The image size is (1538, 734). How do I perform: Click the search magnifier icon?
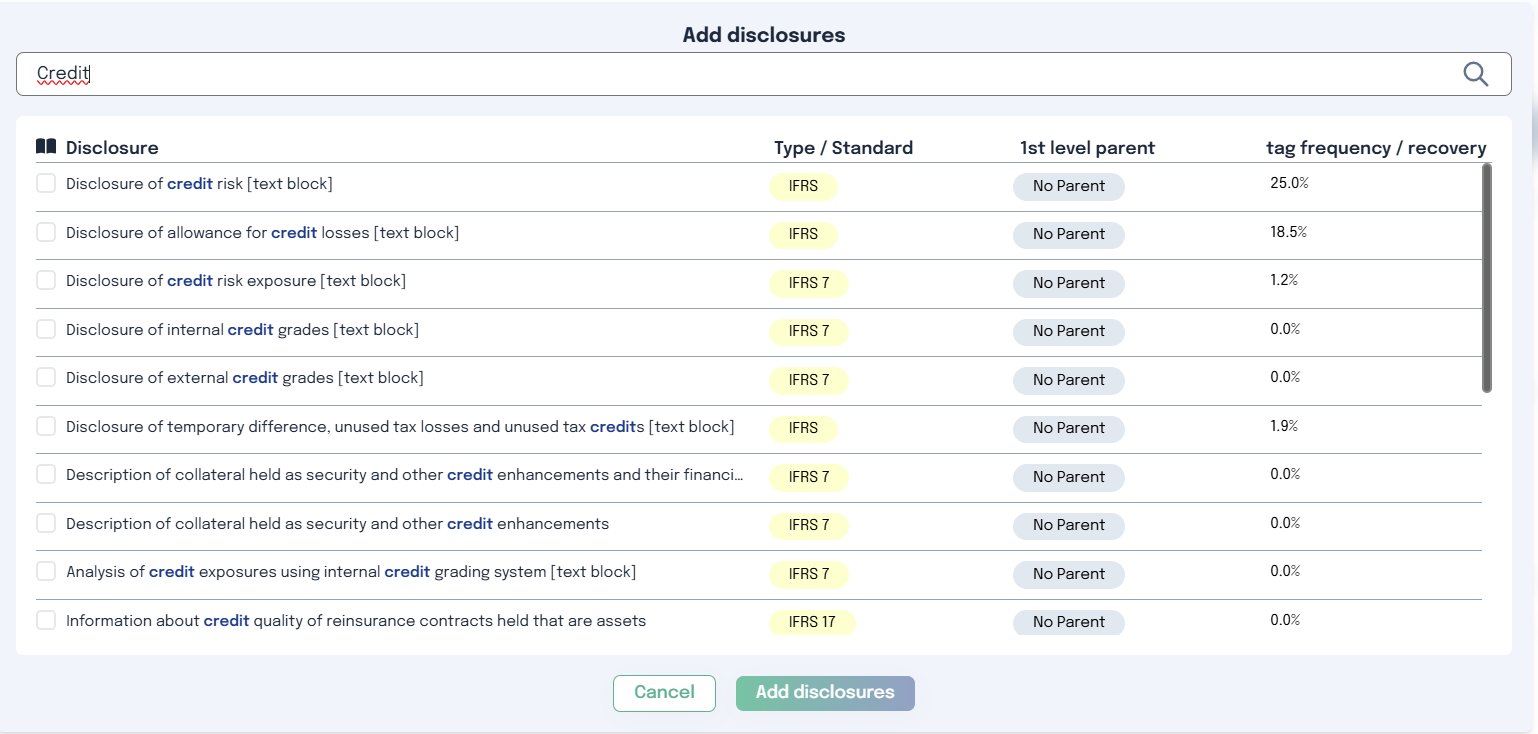click(x=1475, y=73)
